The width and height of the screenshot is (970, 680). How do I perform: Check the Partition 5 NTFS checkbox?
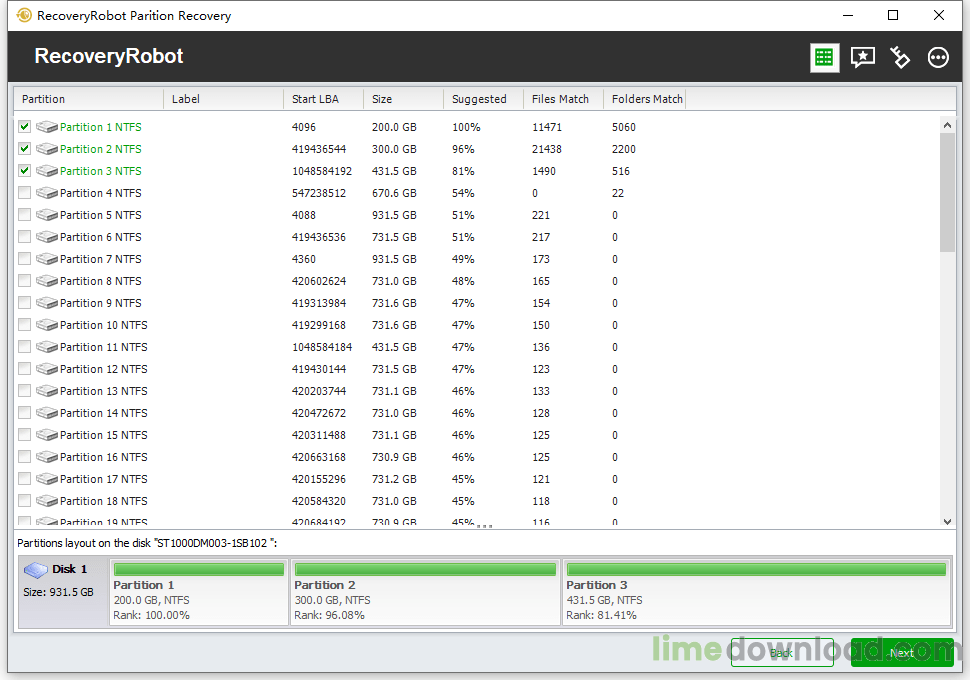point(24,214)
